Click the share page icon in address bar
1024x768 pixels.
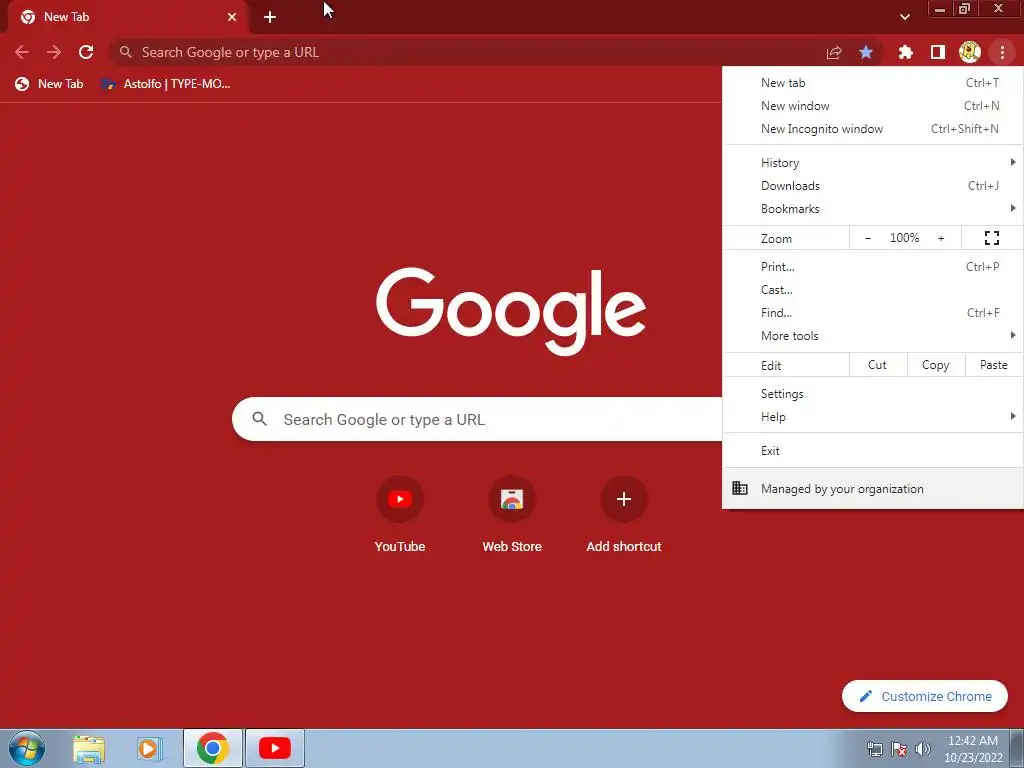point(834,52)
